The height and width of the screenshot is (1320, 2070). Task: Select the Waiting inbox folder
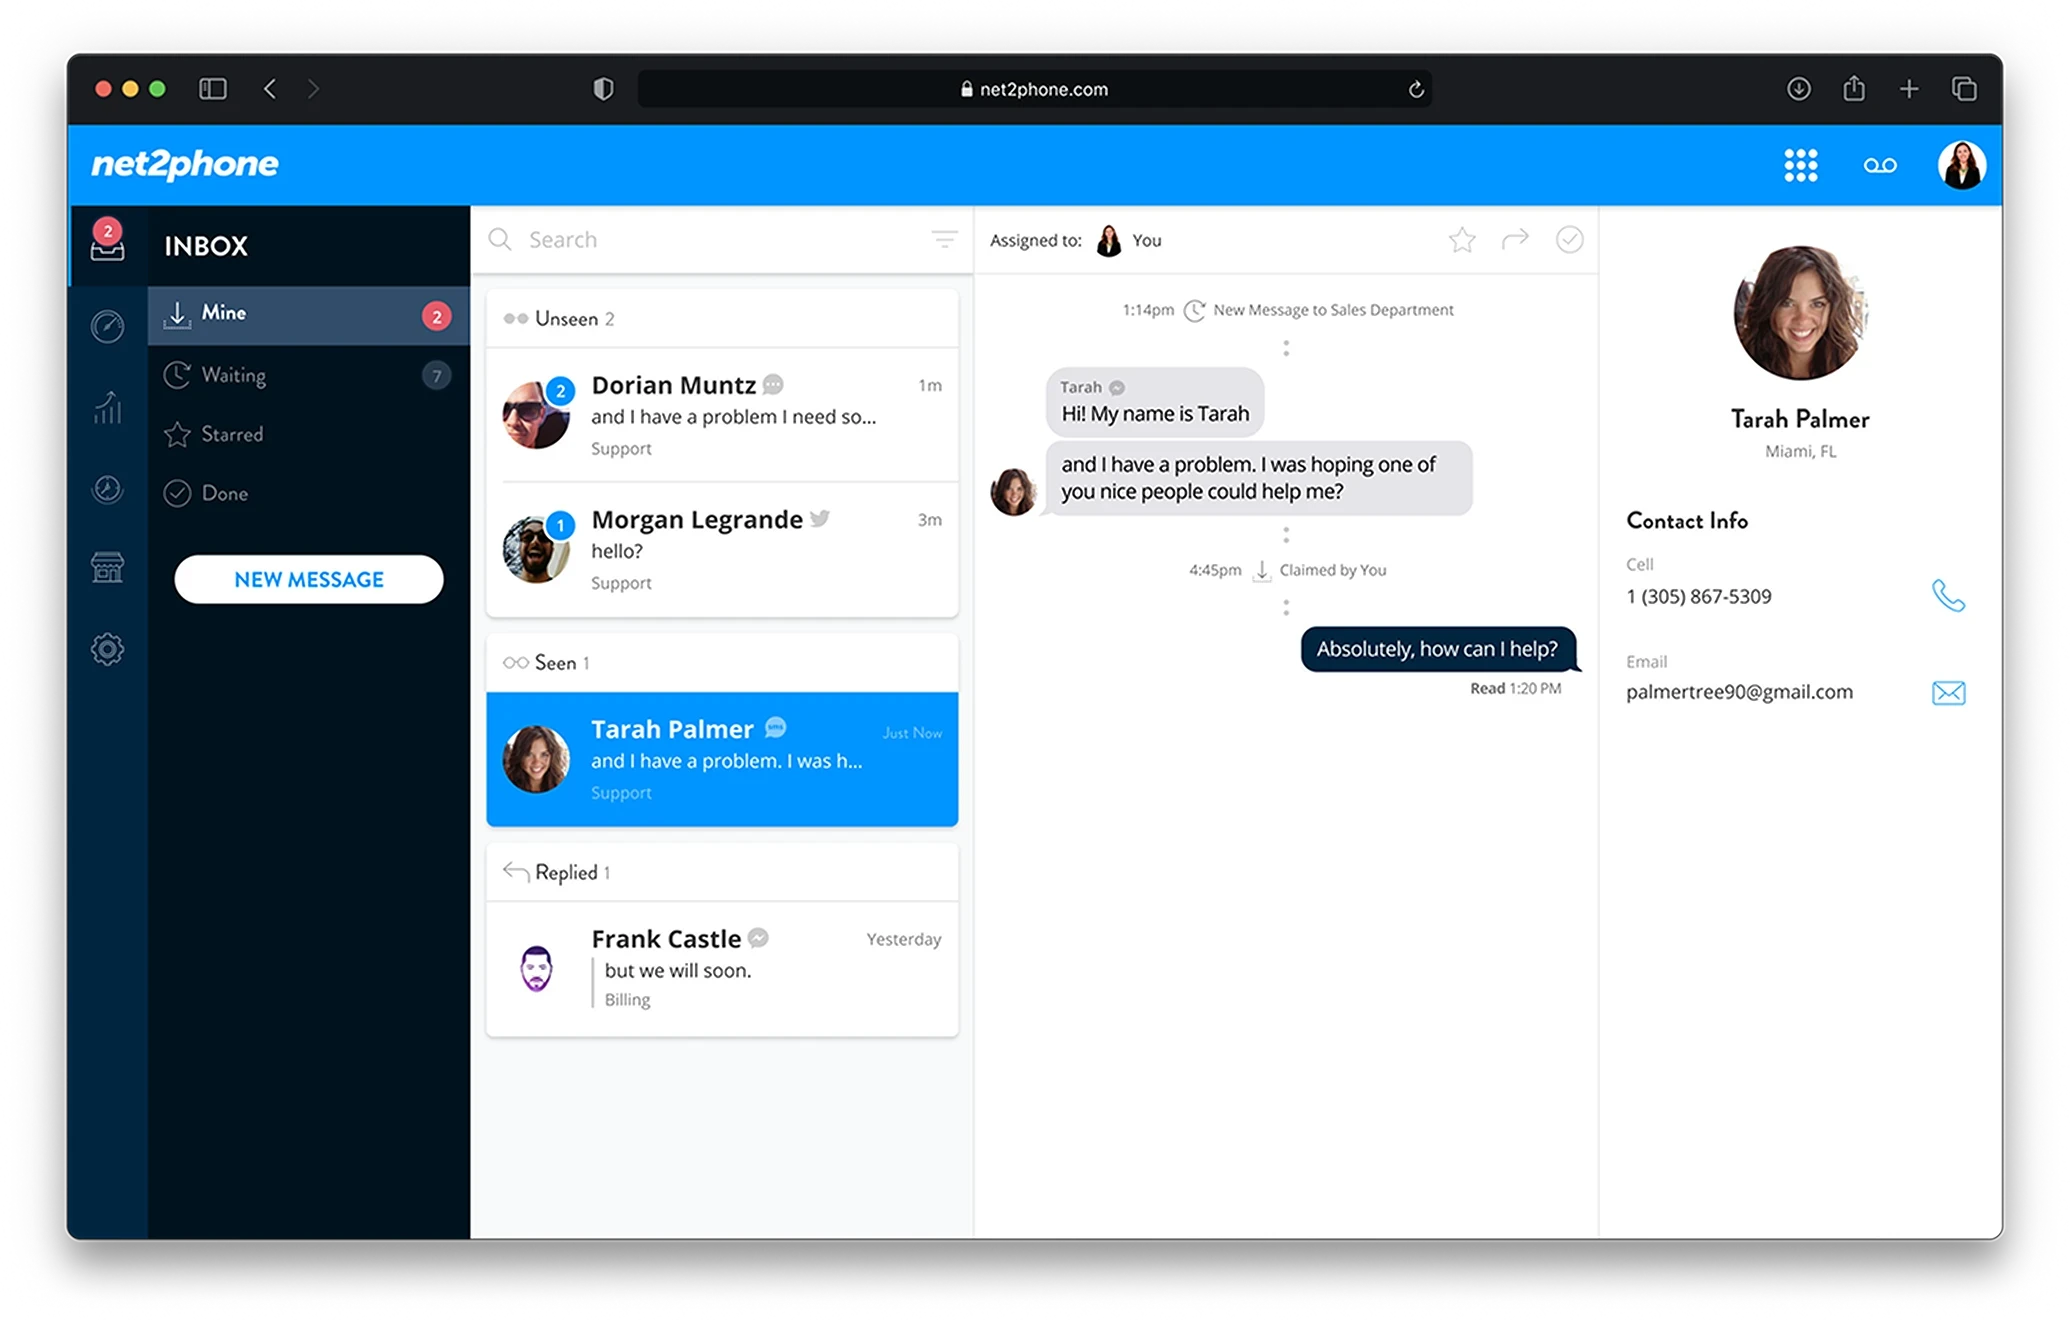click(309, 375)
